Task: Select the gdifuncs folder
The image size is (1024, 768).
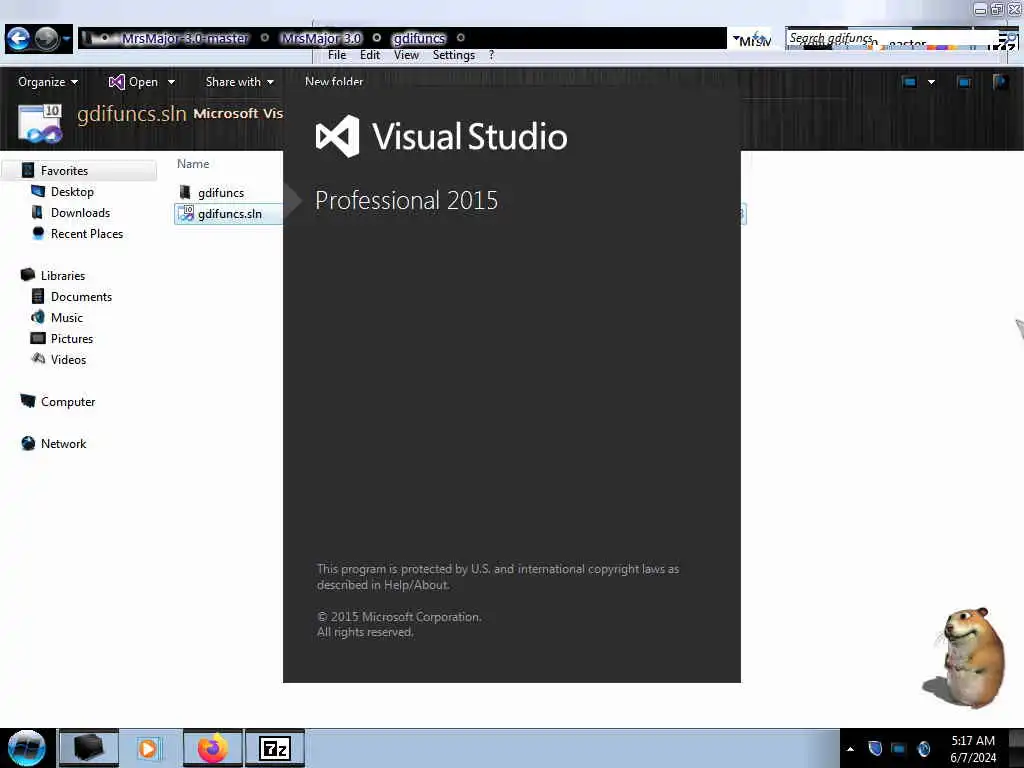Action: 221,193
